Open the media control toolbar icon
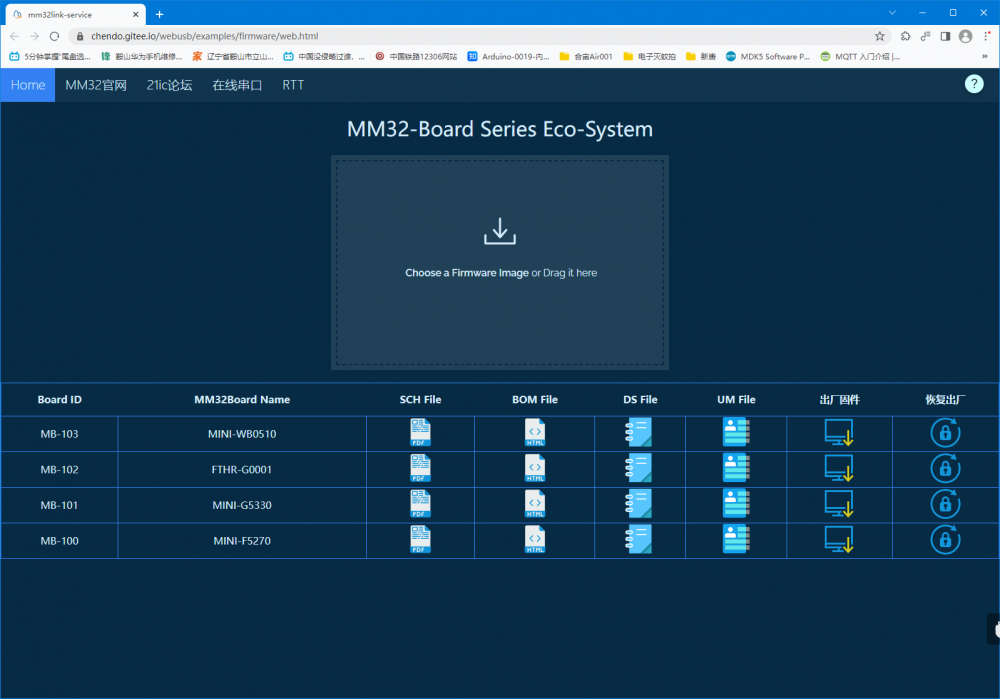This screenshot has height=699, width=1000. 925,36
